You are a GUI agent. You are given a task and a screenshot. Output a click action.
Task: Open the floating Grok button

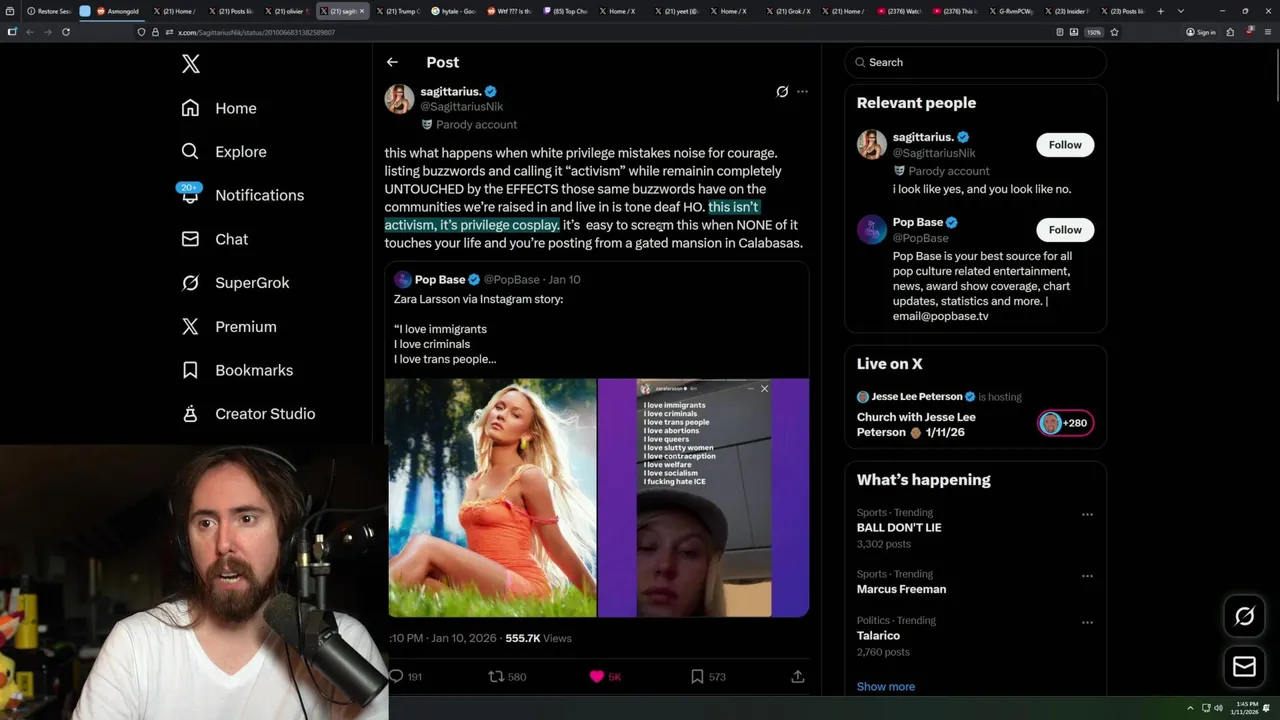click(1244, 616)
